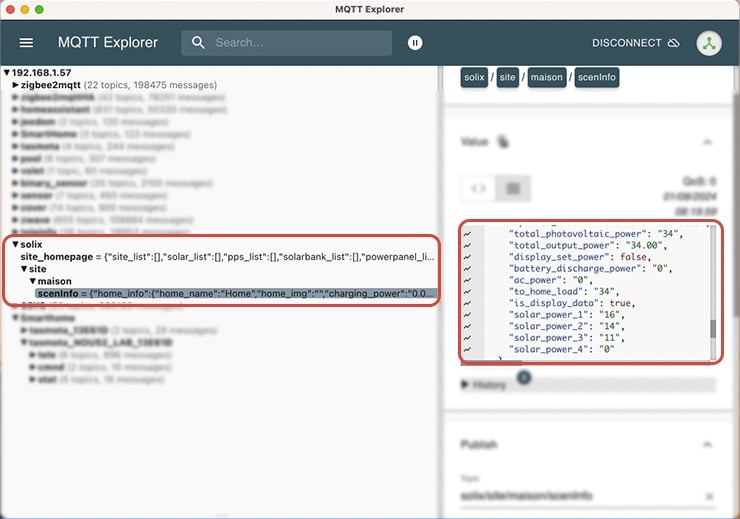Click the "total_output_power" line
Viewport: 740px width, 519px height.
click(x=588, y=245)
